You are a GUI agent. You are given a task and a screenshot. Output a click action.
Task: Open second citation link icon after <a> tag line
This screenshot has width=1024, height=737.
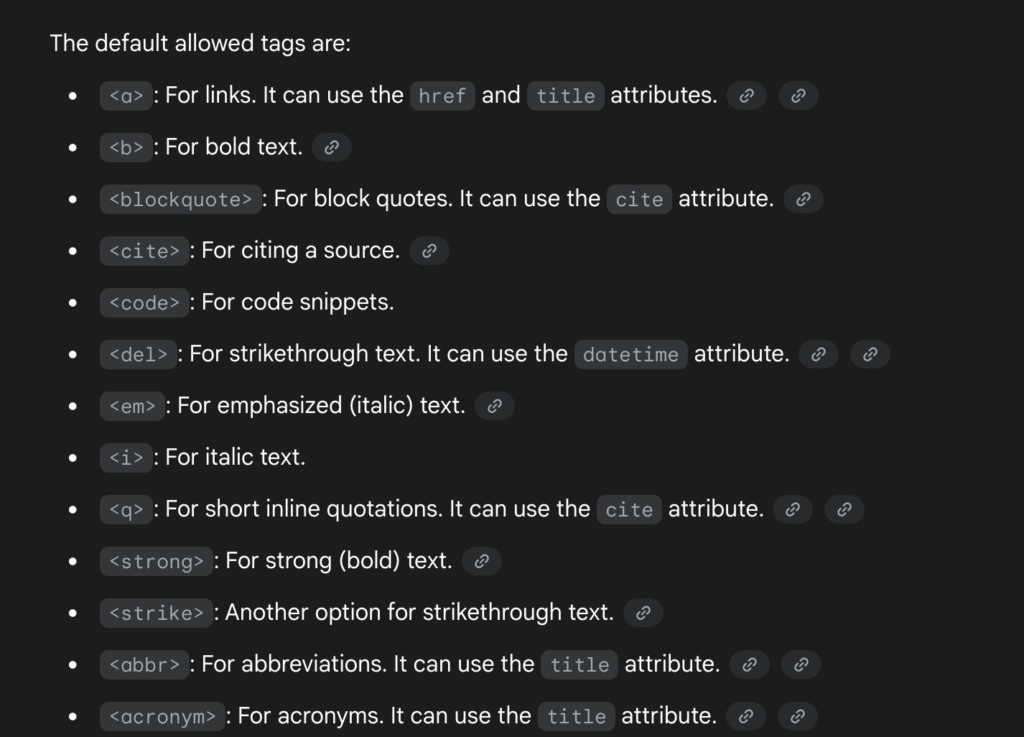(x=798, y=96)
